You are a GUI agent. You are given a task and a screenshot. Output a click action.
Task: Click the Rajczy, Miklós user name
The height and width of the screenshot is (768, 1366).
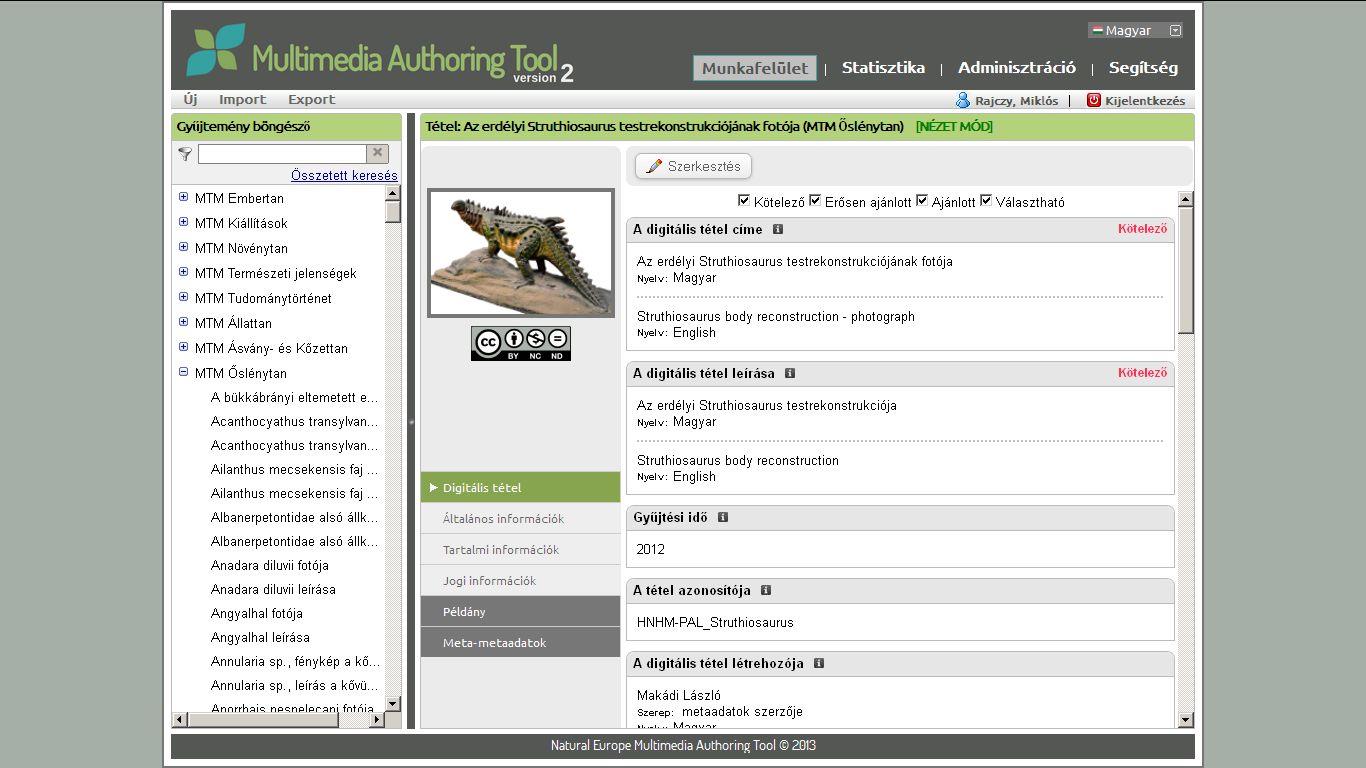pos(1016,101)
